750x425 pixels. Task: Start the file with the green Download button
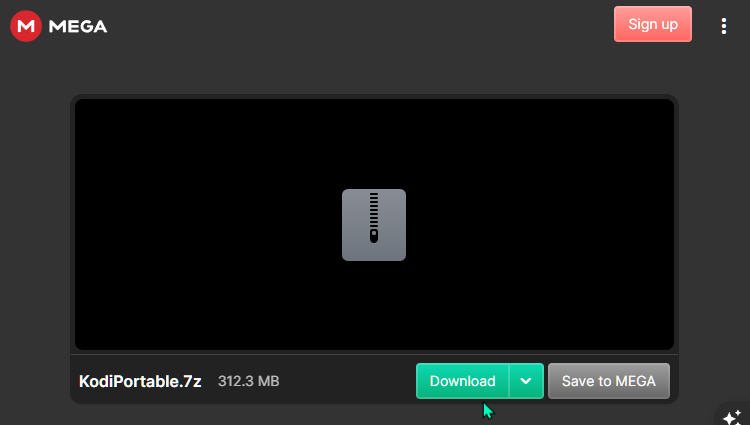pyautogui.click(x=463, y=381)
